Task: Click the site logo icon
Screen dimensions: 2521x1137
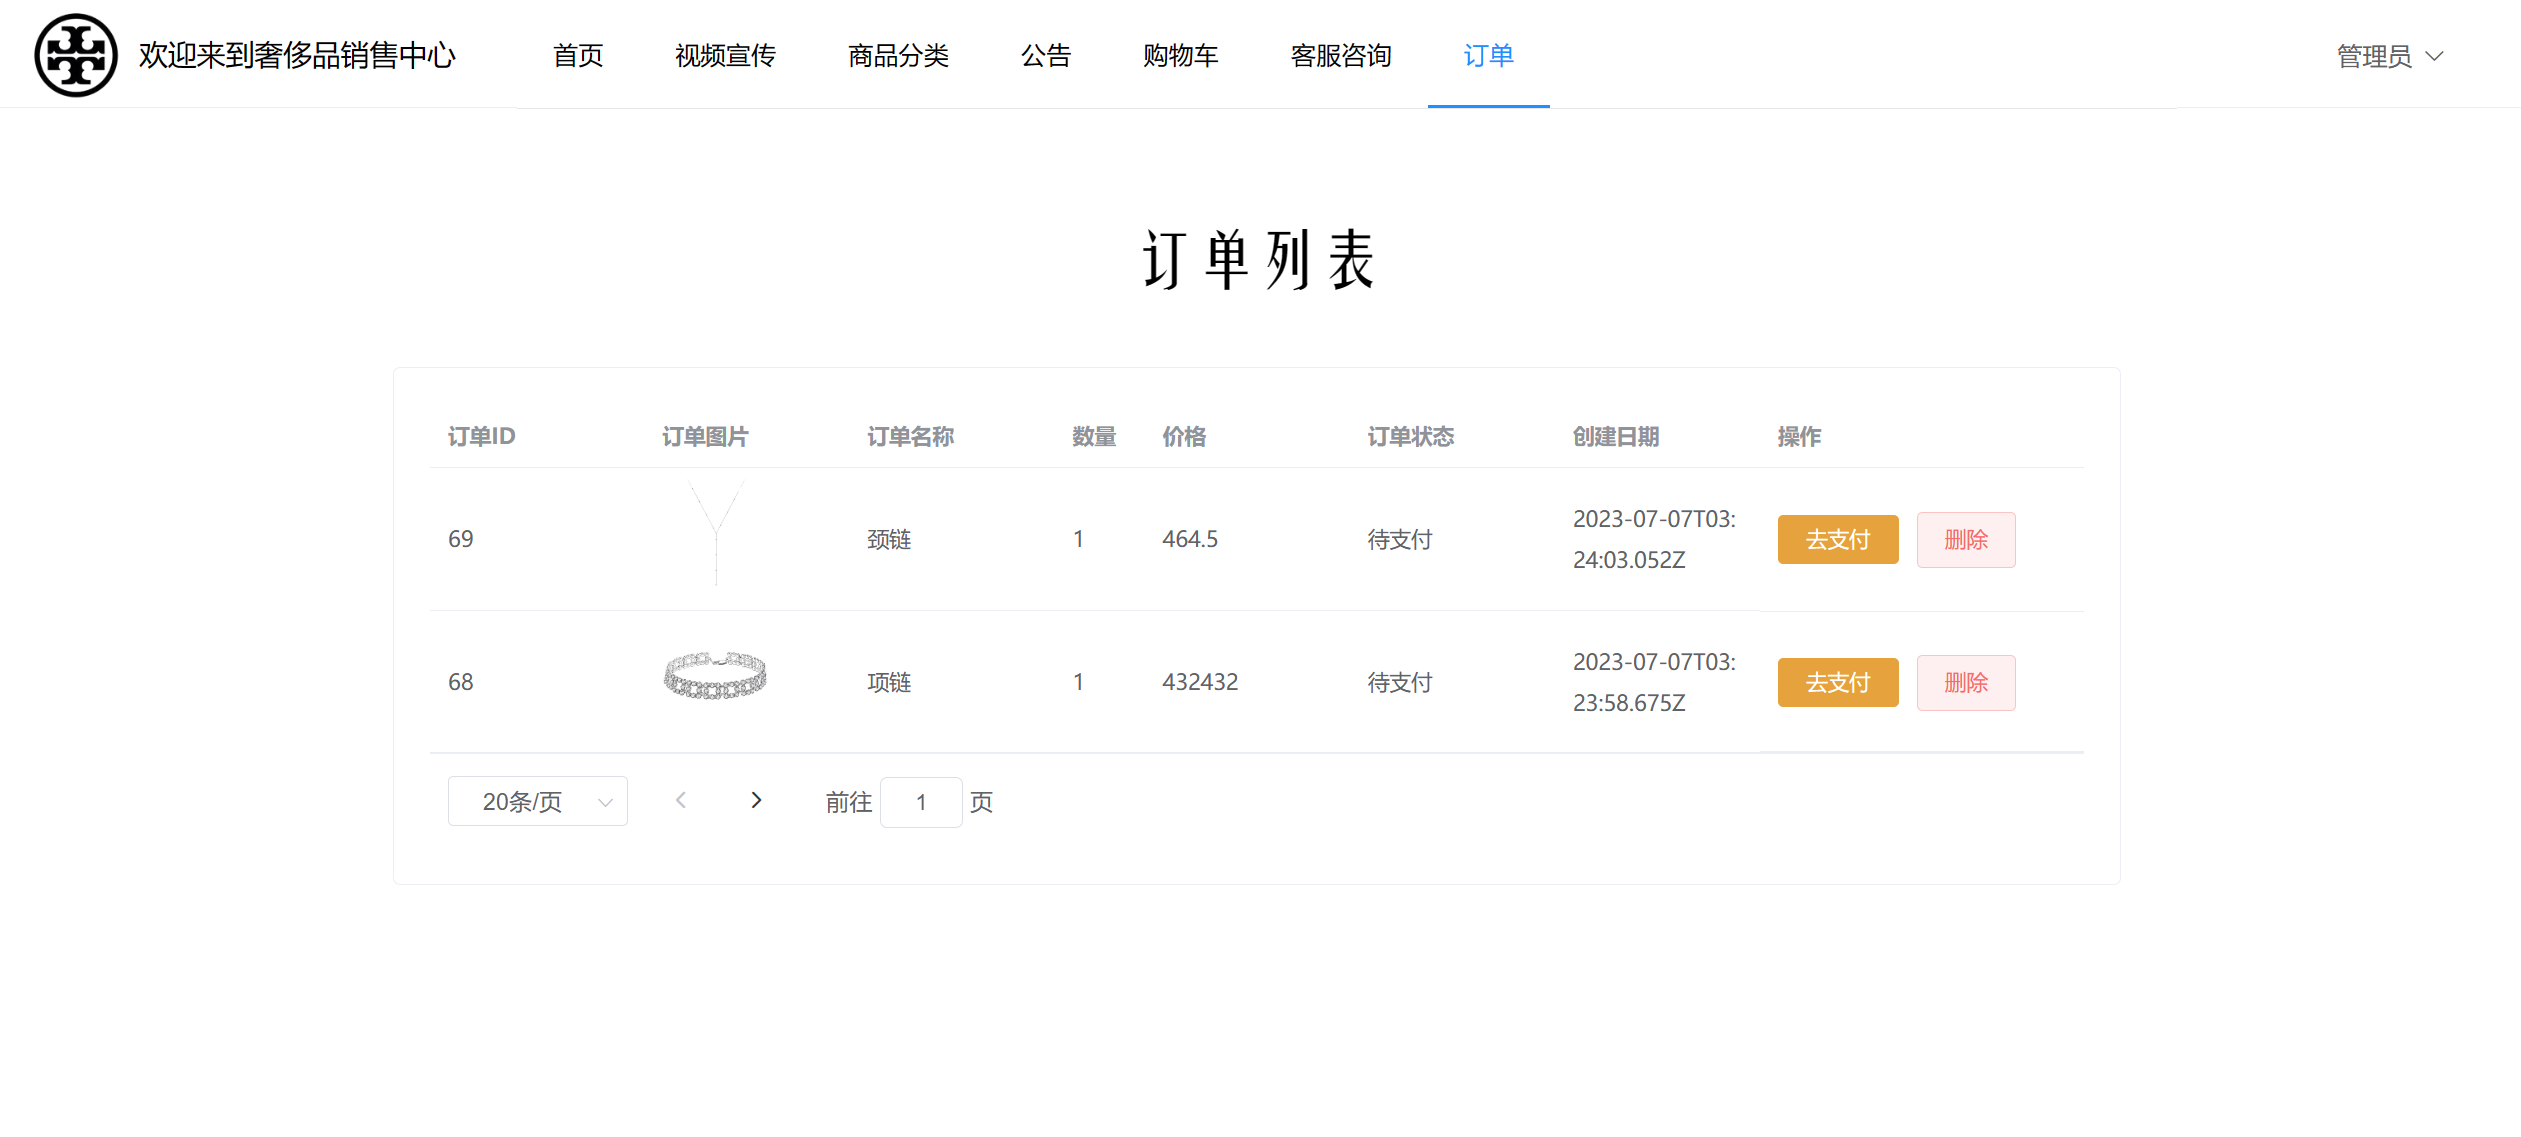Action: point(76,55)
